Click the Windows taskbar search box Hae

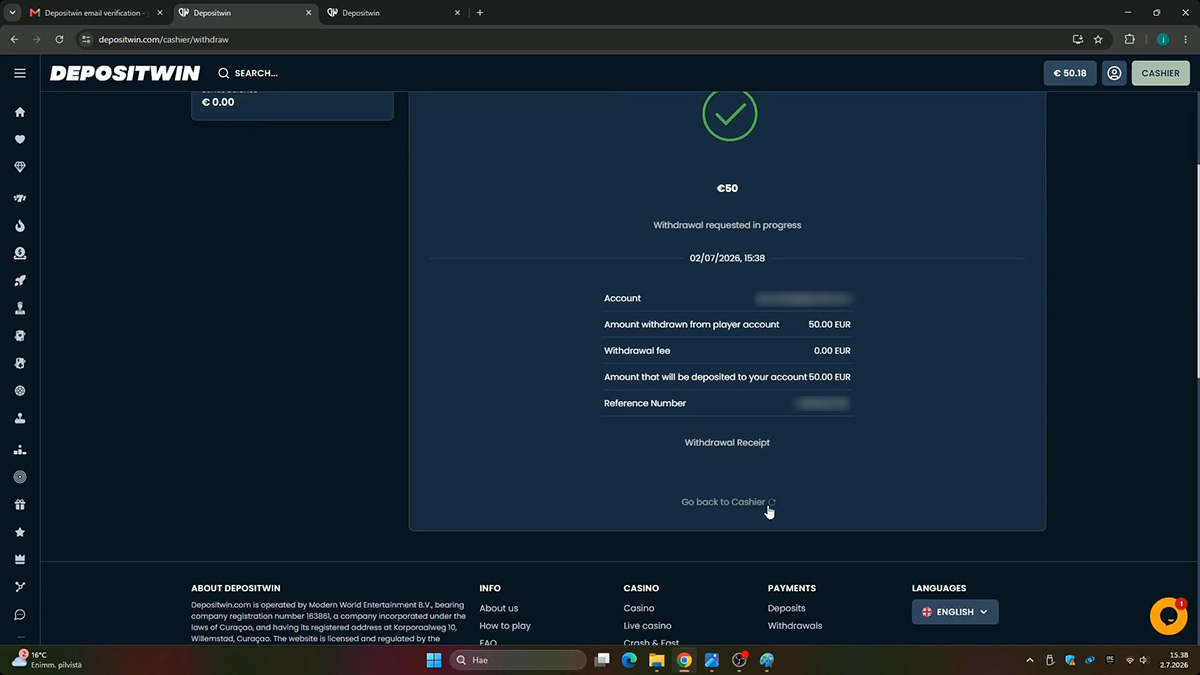point(517,660)
